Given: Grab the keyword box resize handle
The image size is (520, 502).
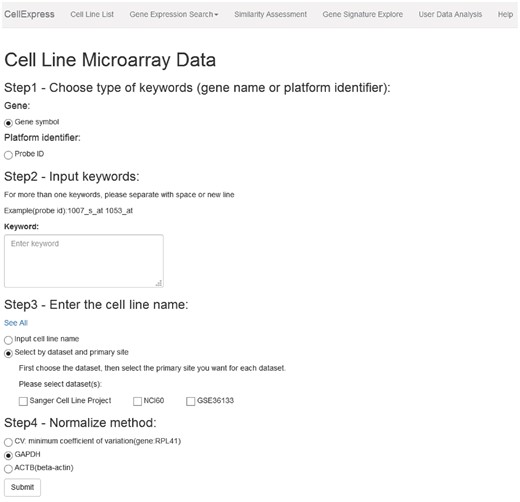Looking at the screenshot, I should pos(159,283).
